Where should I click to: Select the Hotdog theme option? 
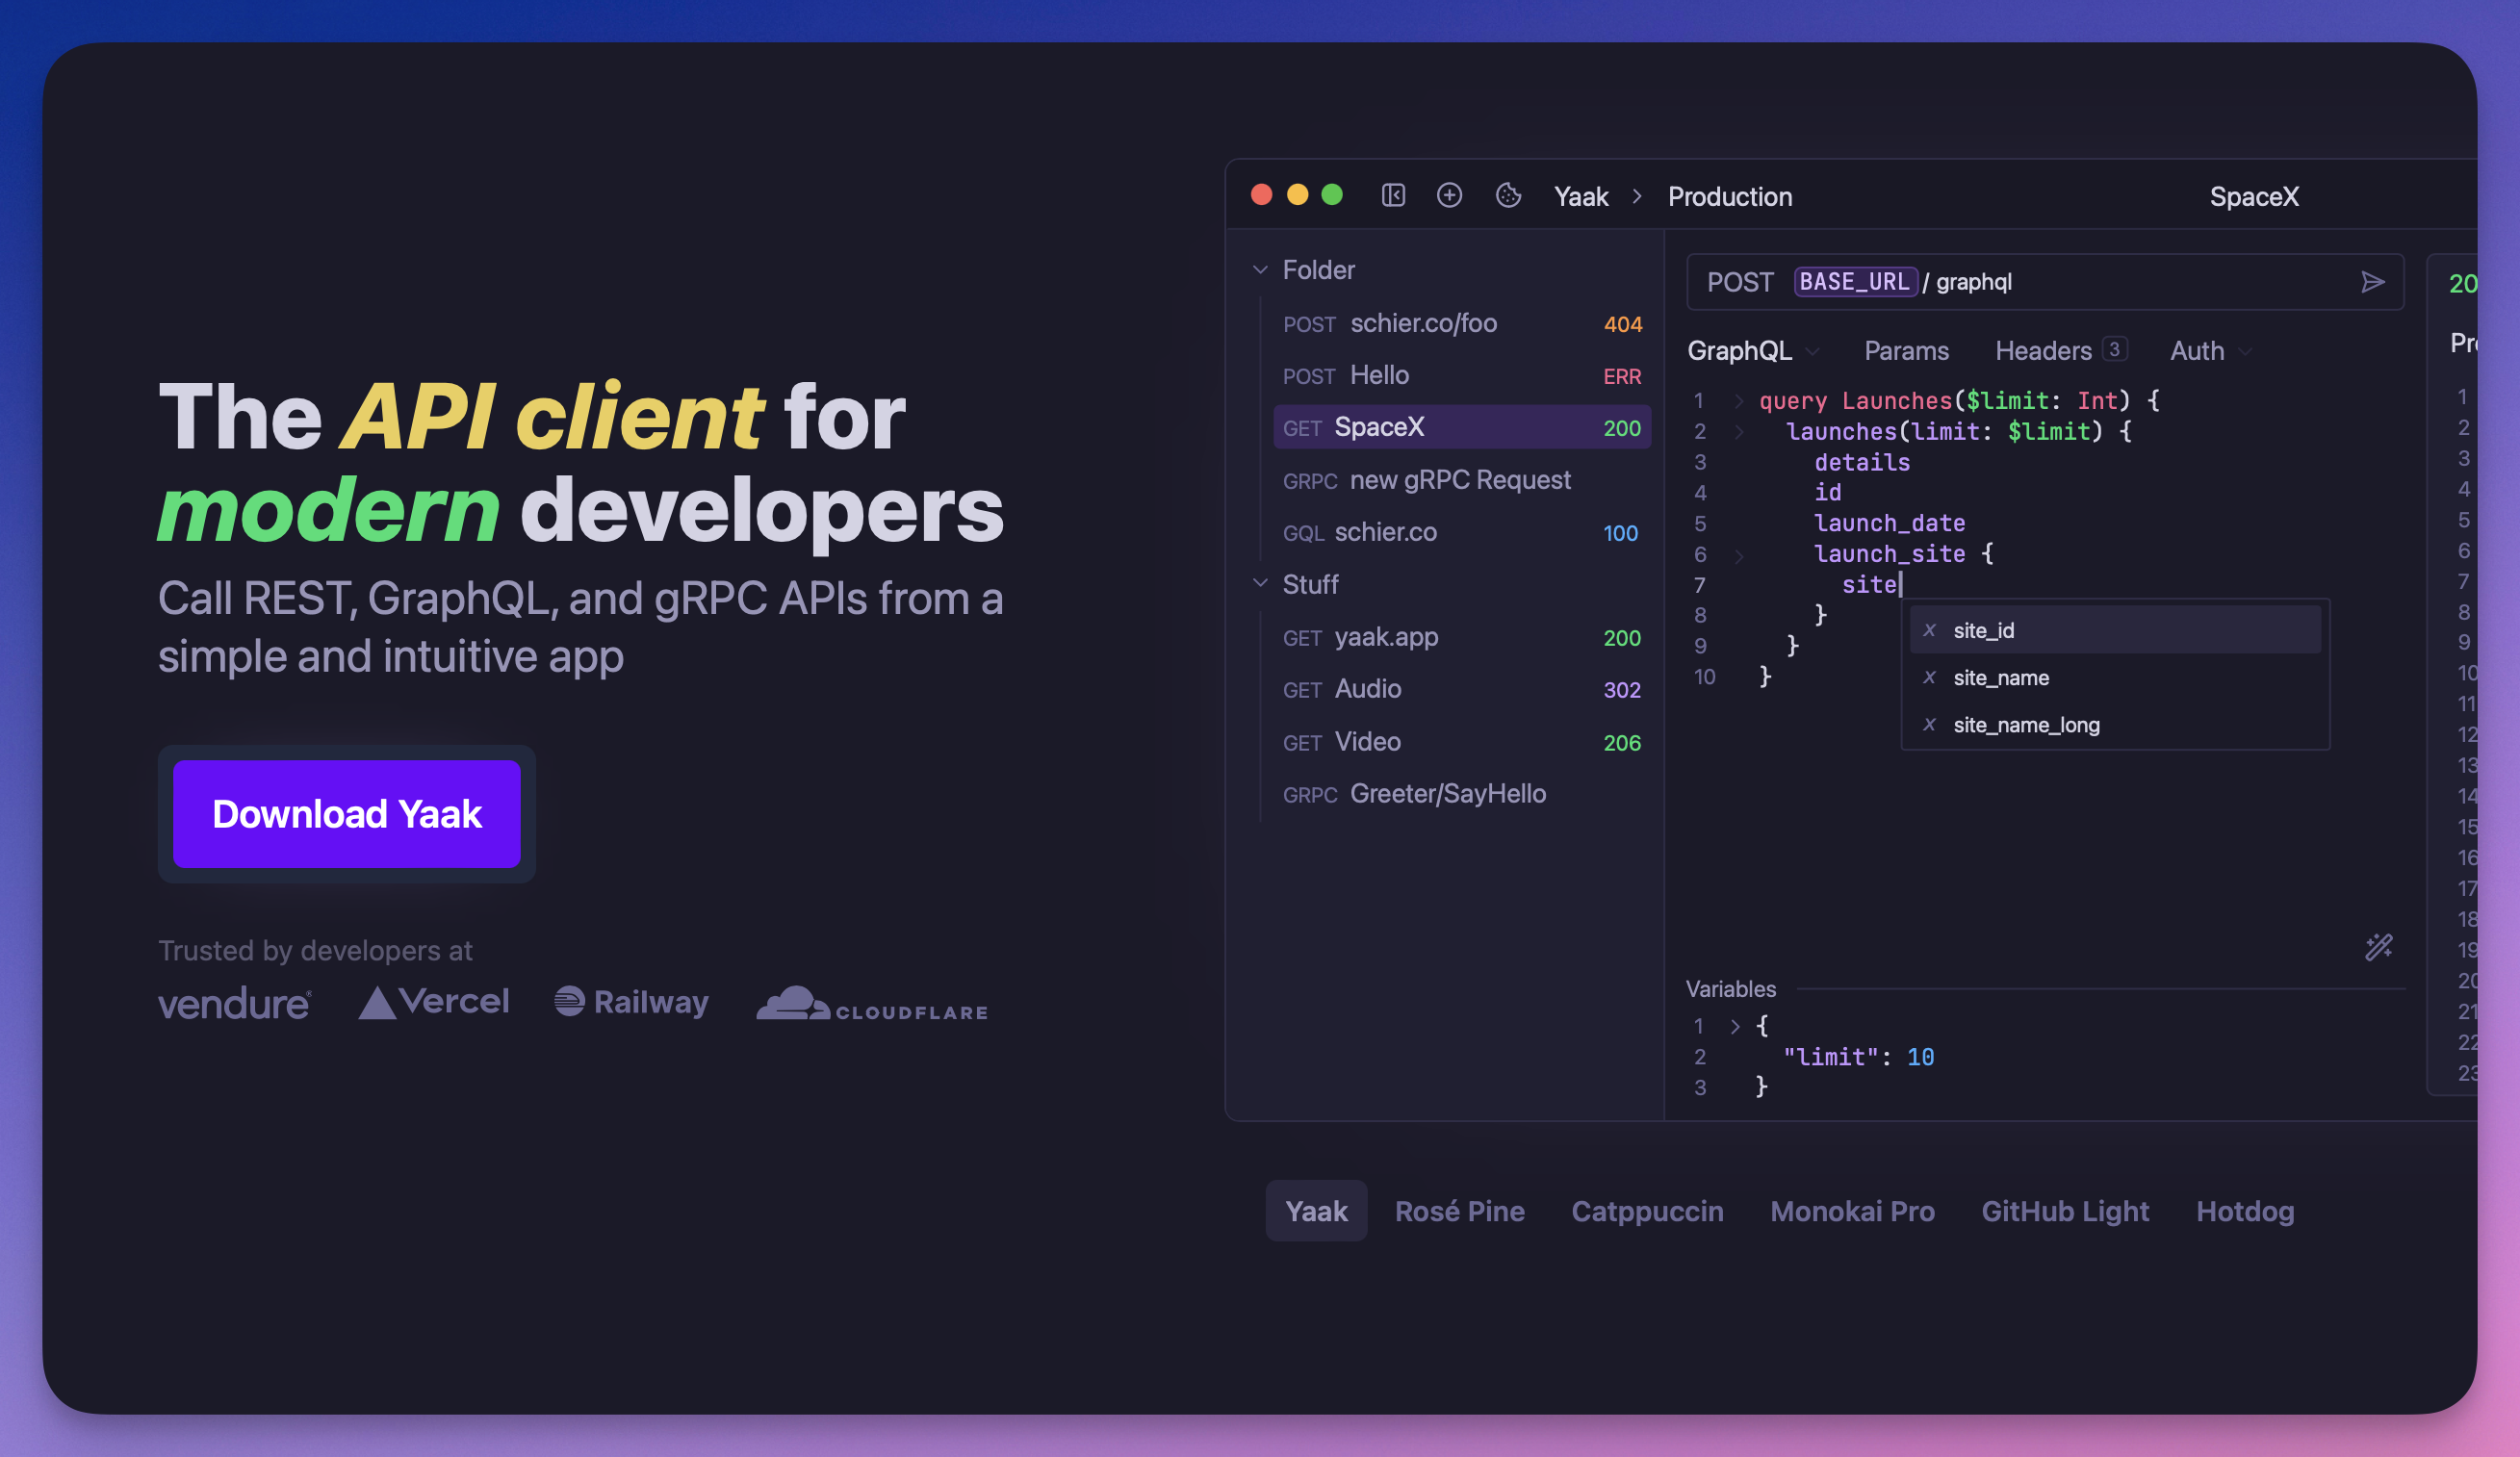tap(2244, 1211)
